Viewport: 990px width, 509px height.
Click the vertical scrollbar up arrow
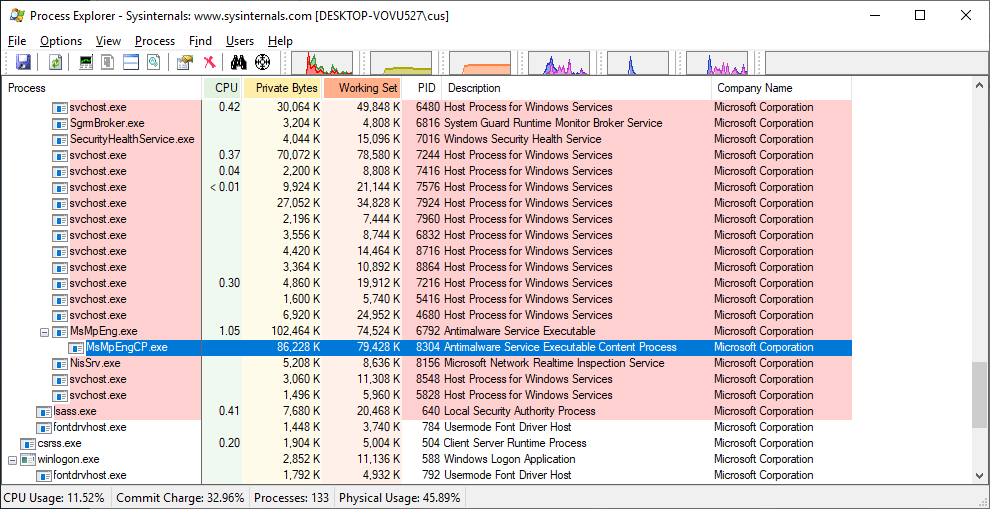pyautogui.click(x=979, y=86)
